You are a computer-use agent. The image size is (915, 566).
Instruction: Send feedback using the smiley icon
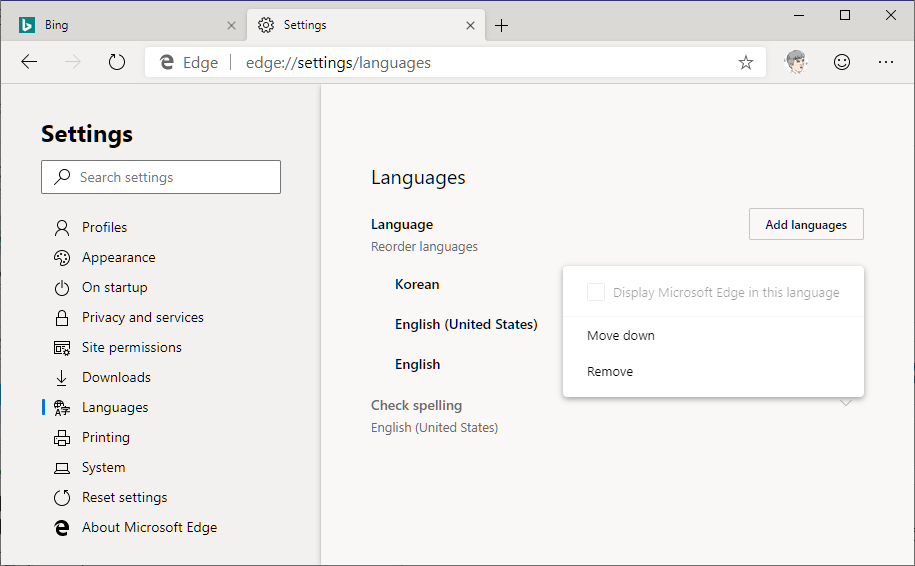coord(841,62)
